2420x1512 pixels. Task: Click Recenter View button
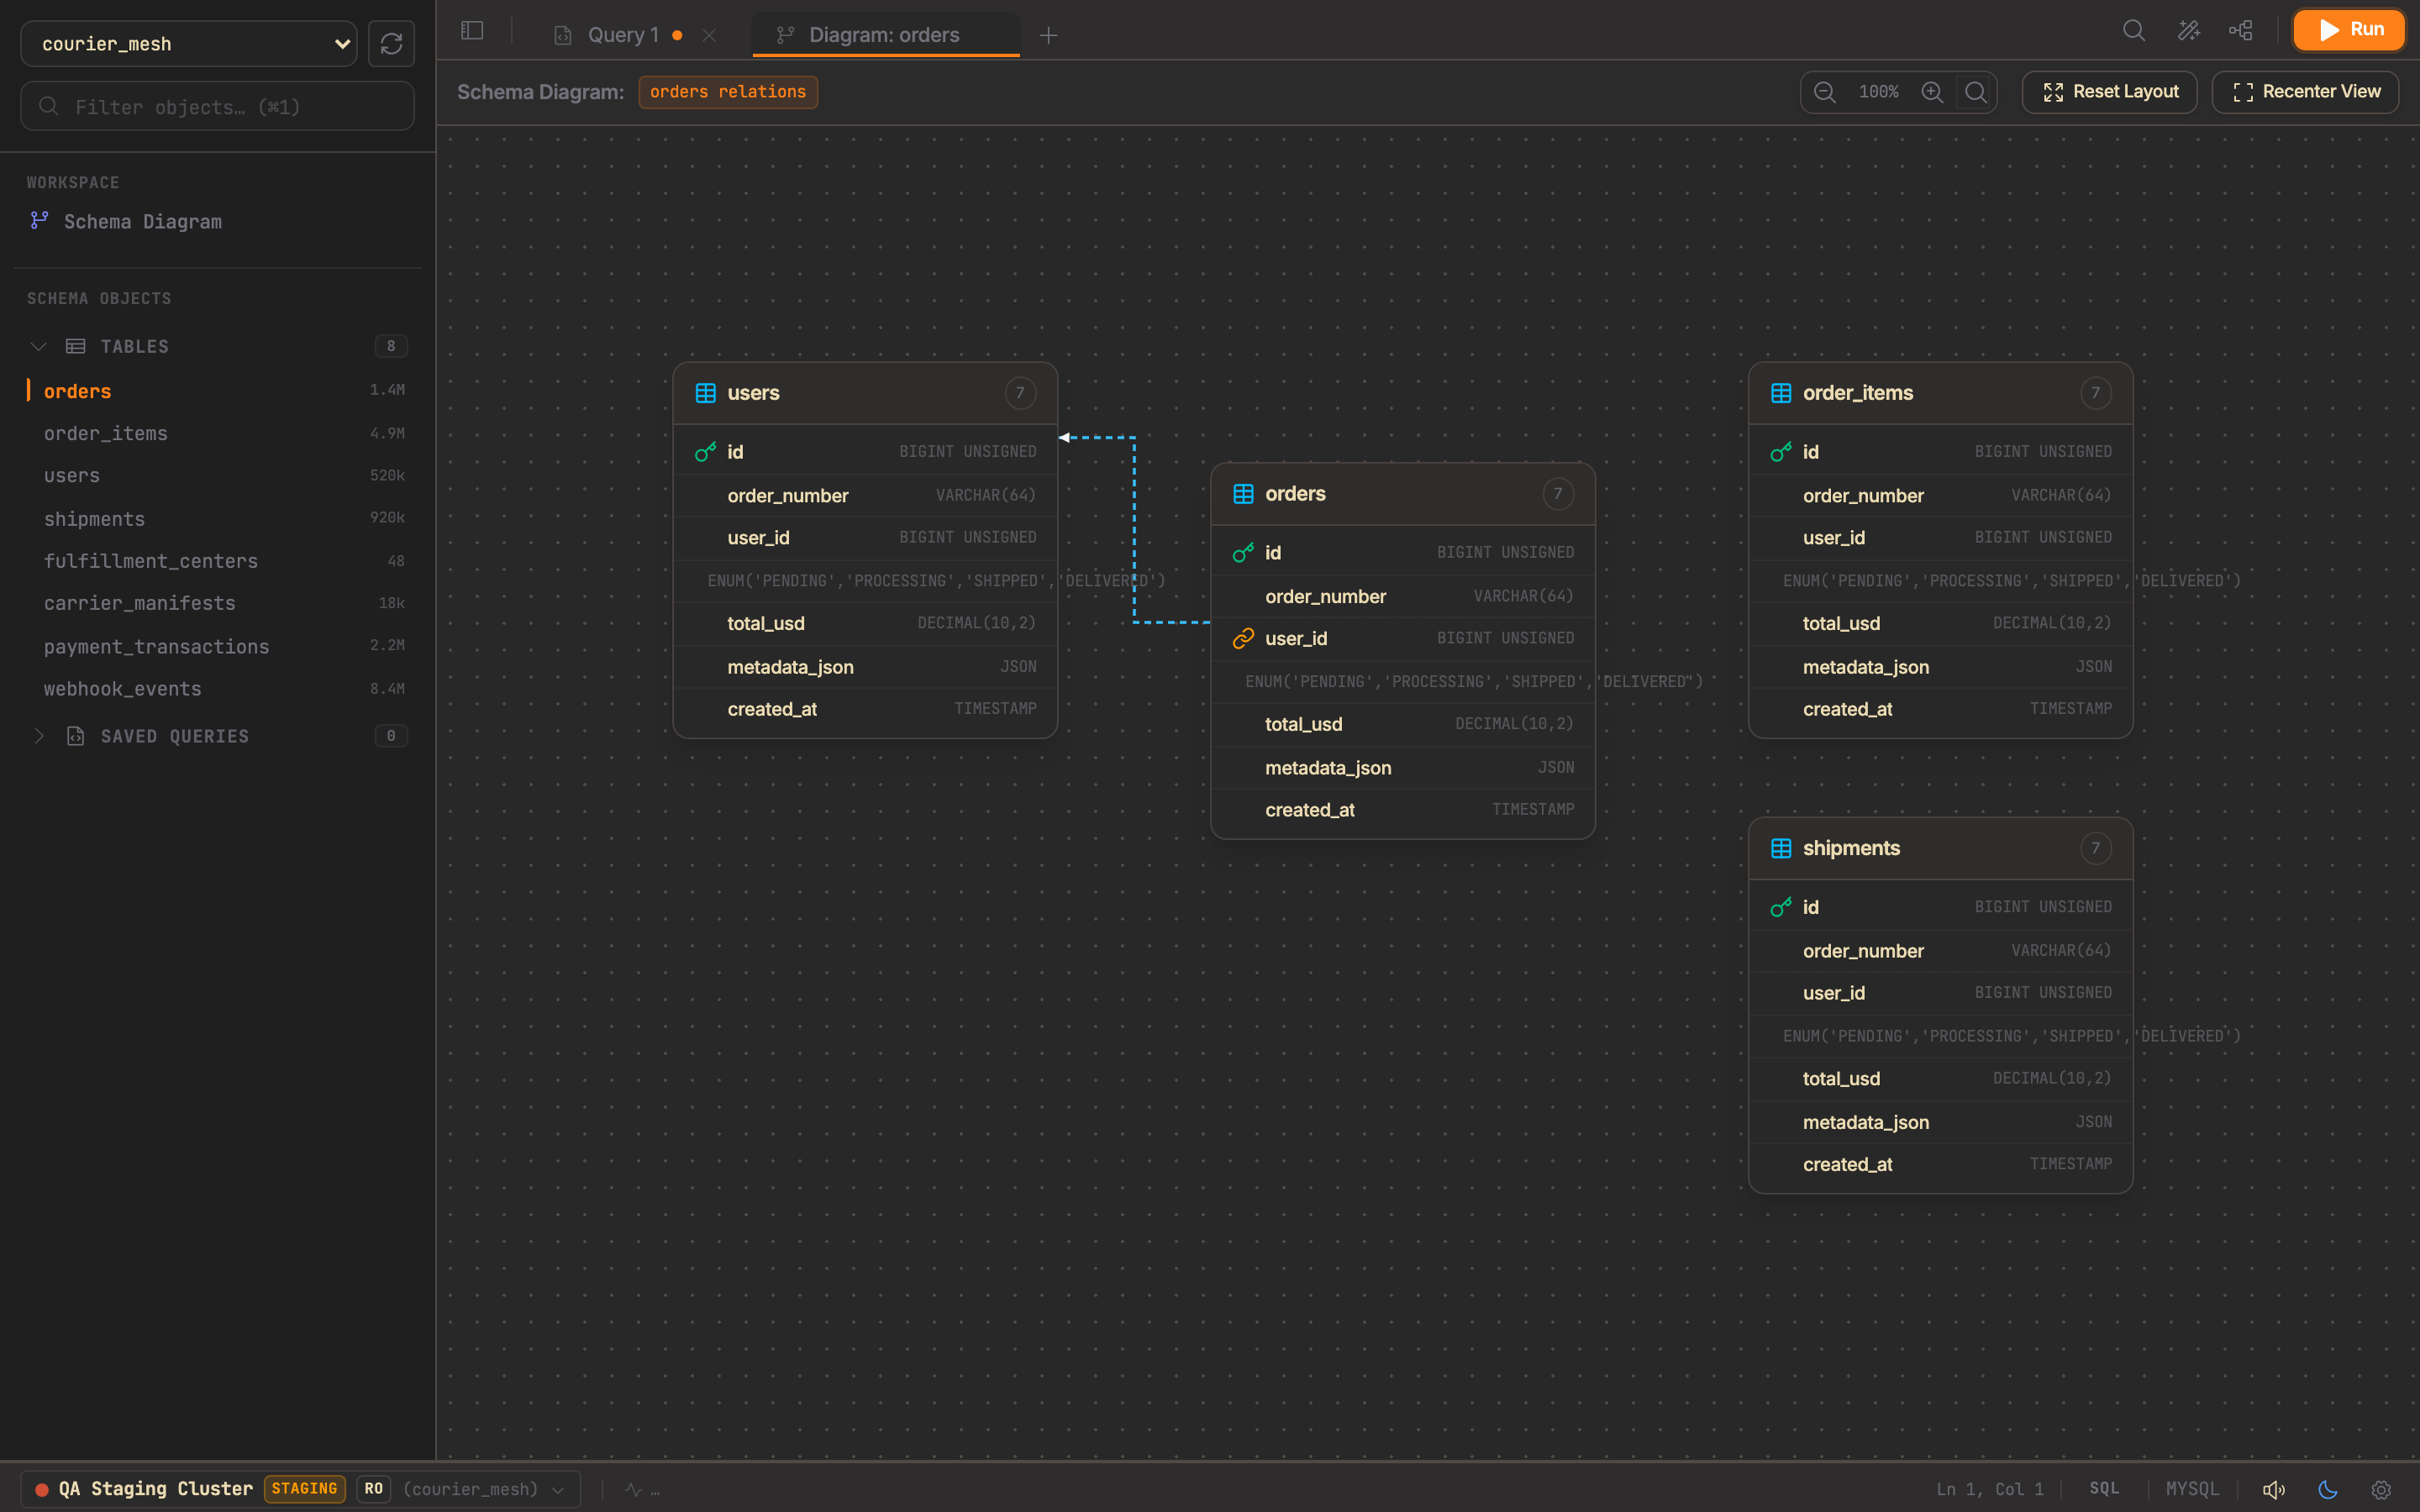(x=2306, y=92)
